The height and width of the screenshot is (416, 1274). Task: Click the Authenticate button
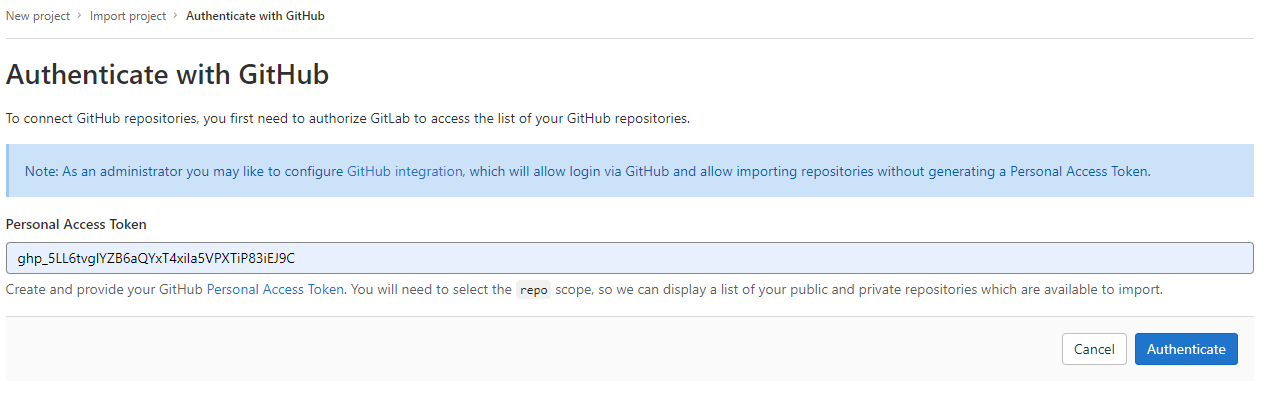coord(1186,349)
